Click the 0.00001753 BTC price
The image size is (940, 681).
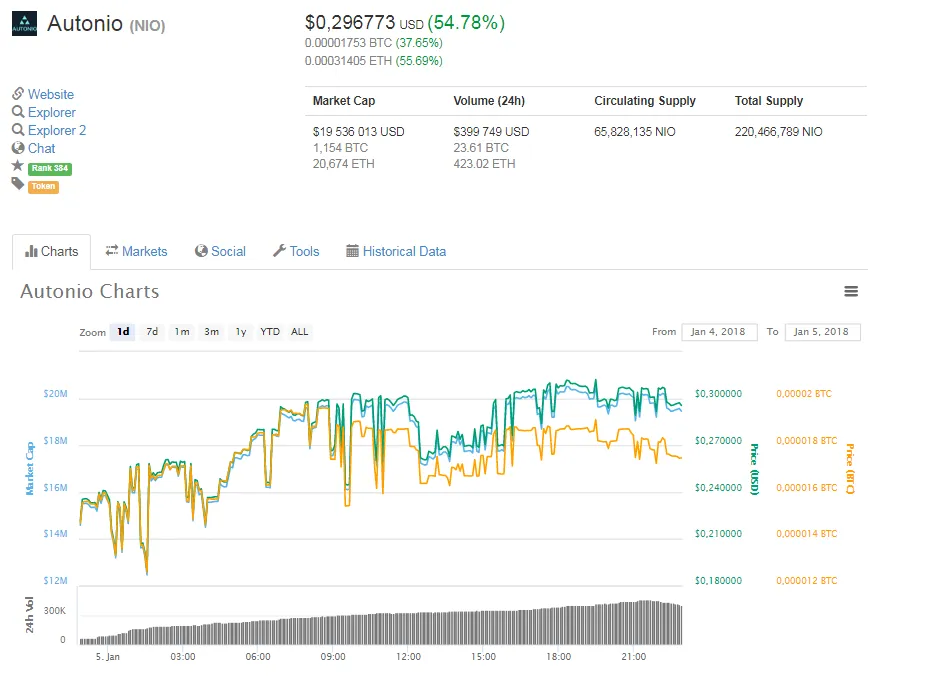coord(348,43)
